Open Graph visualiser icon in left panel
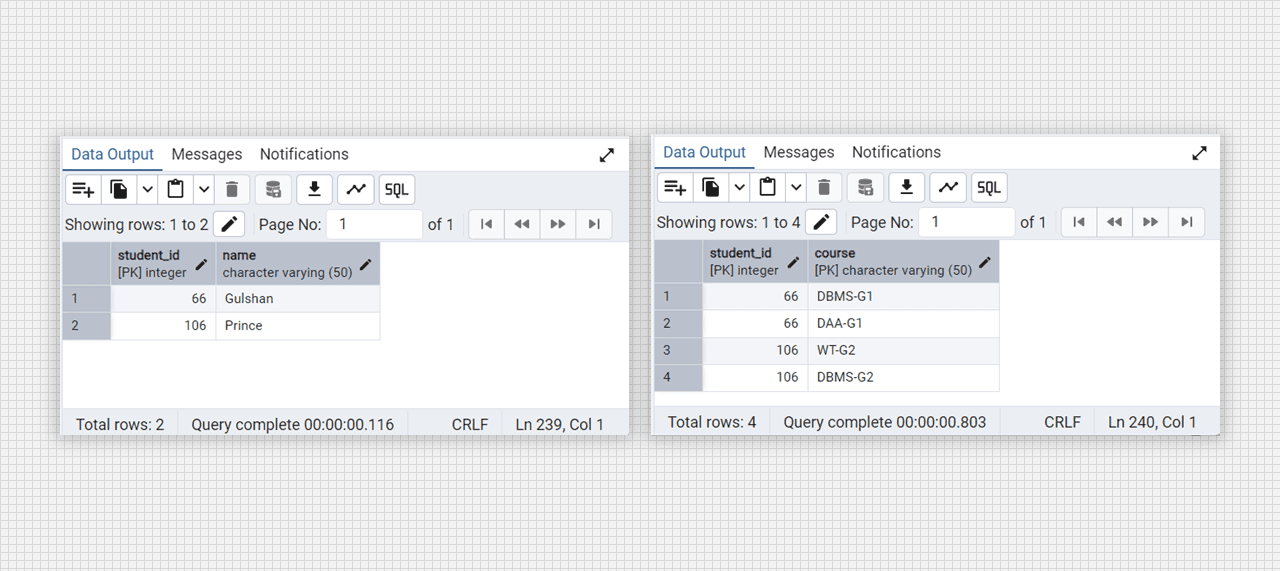 click(356, 189)
